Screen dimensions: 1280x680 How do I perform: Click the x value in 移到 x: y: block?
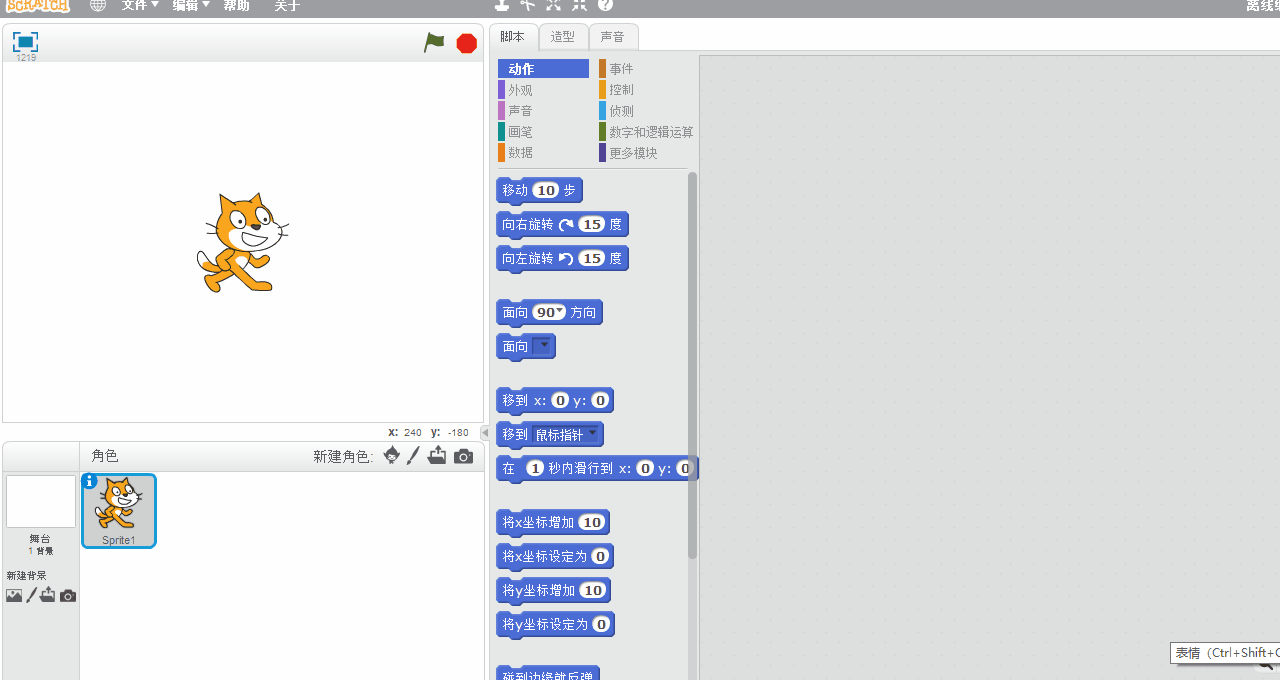click(x=560, y=400)
